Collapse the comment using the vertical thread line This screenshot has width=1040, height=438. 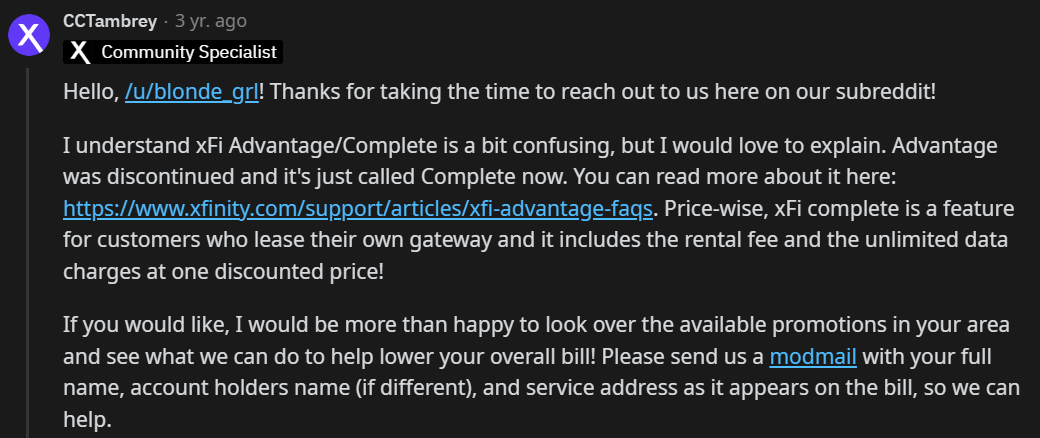pyautogui.click(x=28, y=252)
